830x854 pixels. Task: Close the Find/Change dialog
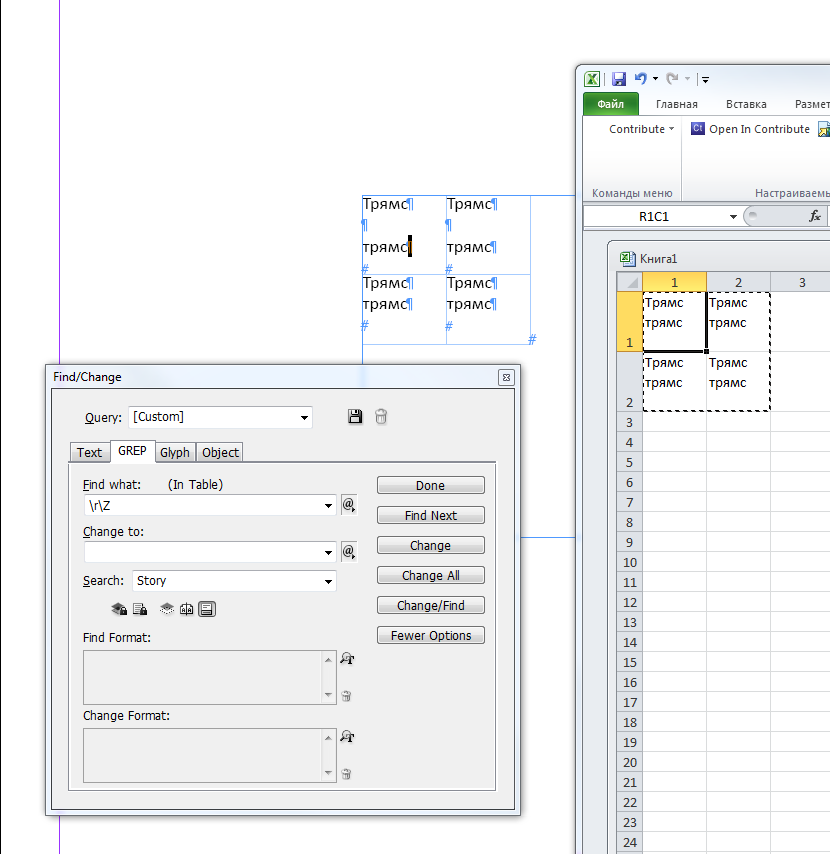(x=506, y=377)
